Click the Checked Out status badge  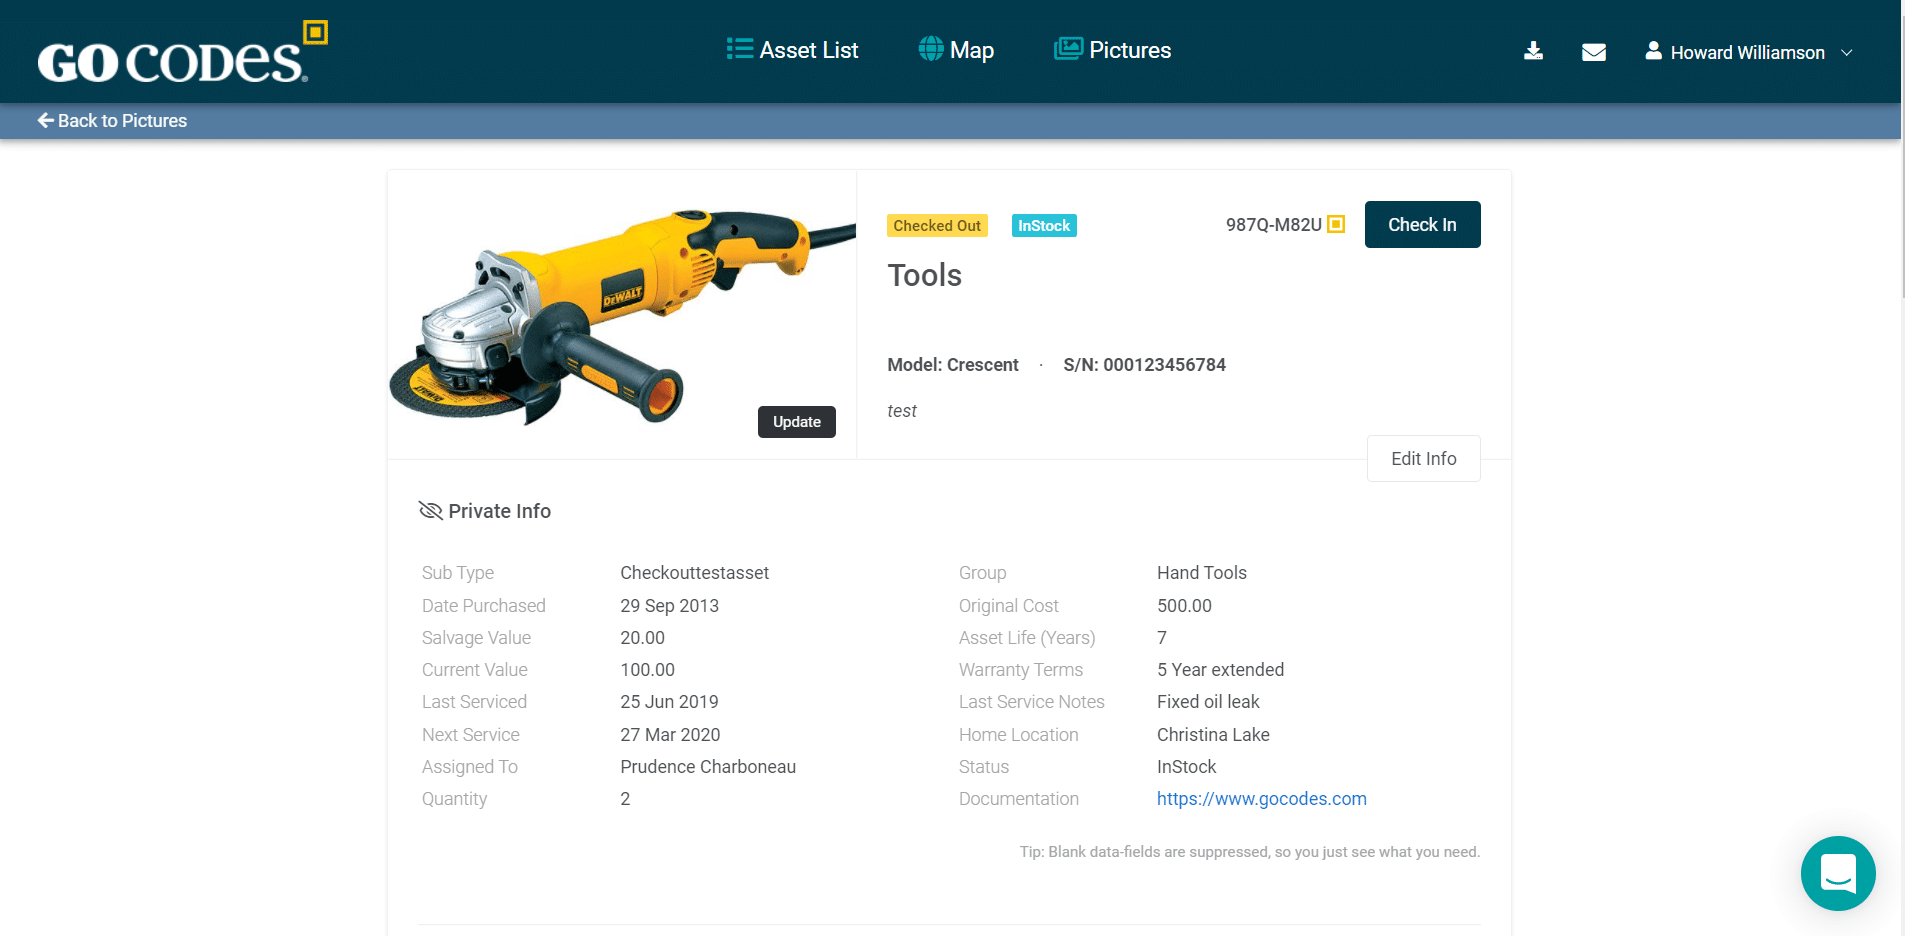coord(937,226)
